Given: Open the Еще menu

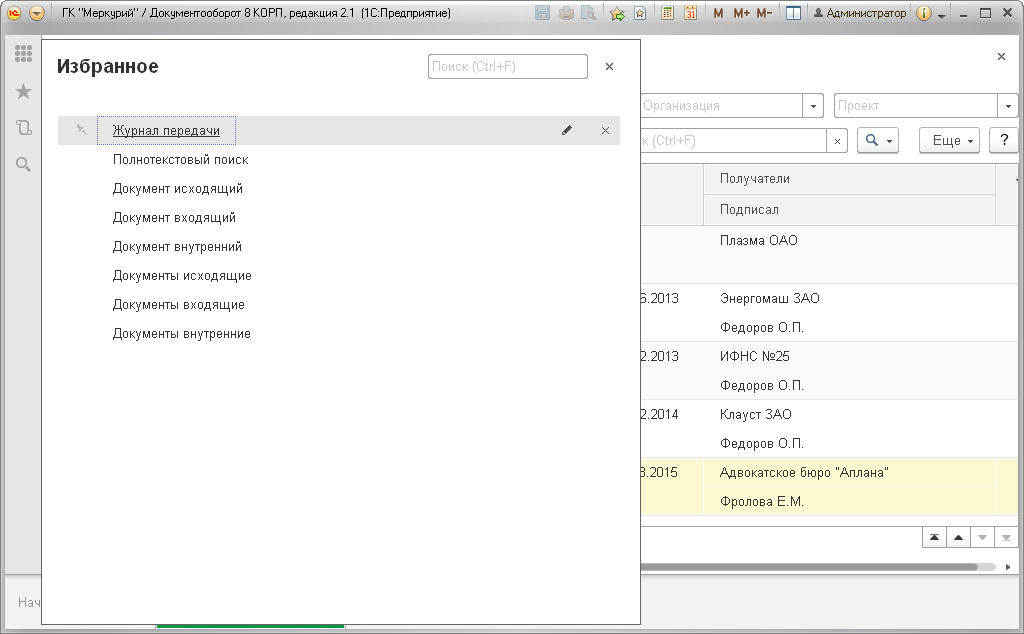Looking at the screenshot, I should [x=950, y=140].
